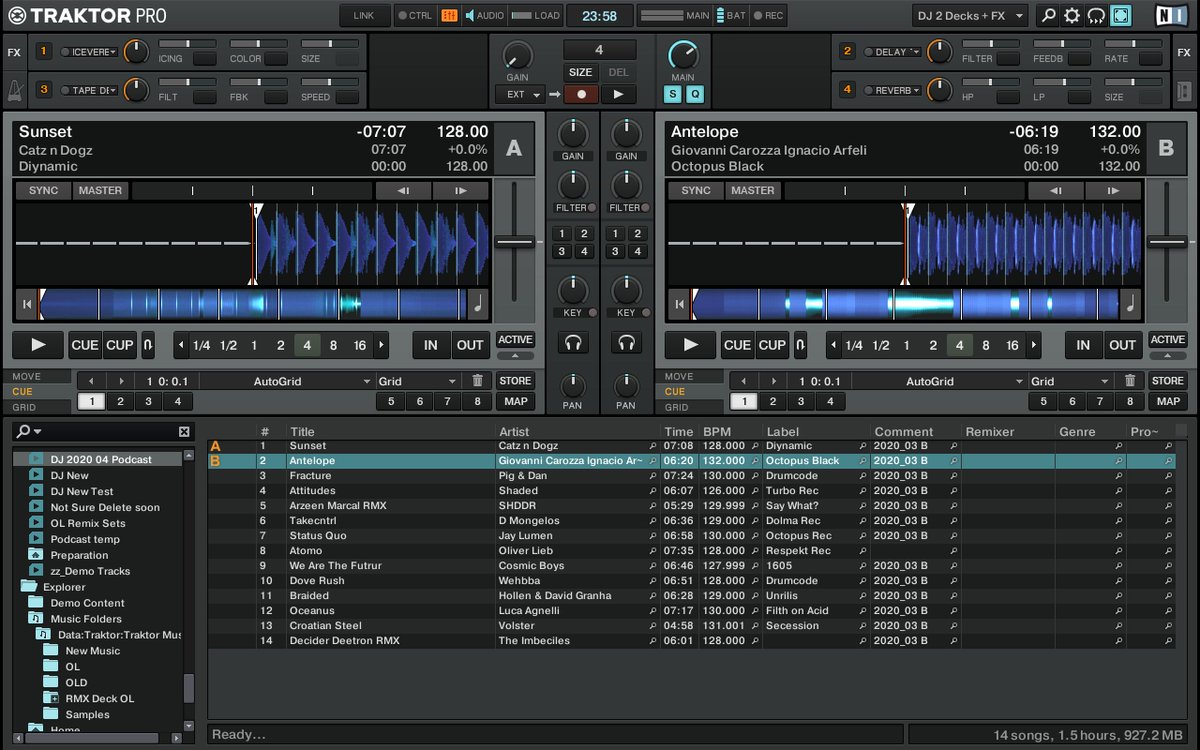Adjust FX 1 ICING slider

click(187, 44)
